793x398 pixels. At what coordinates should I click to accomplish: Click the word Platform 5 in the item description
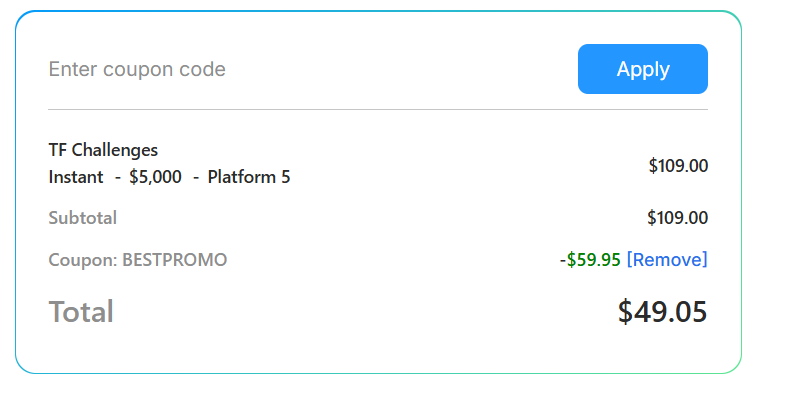tap(249, 177)
